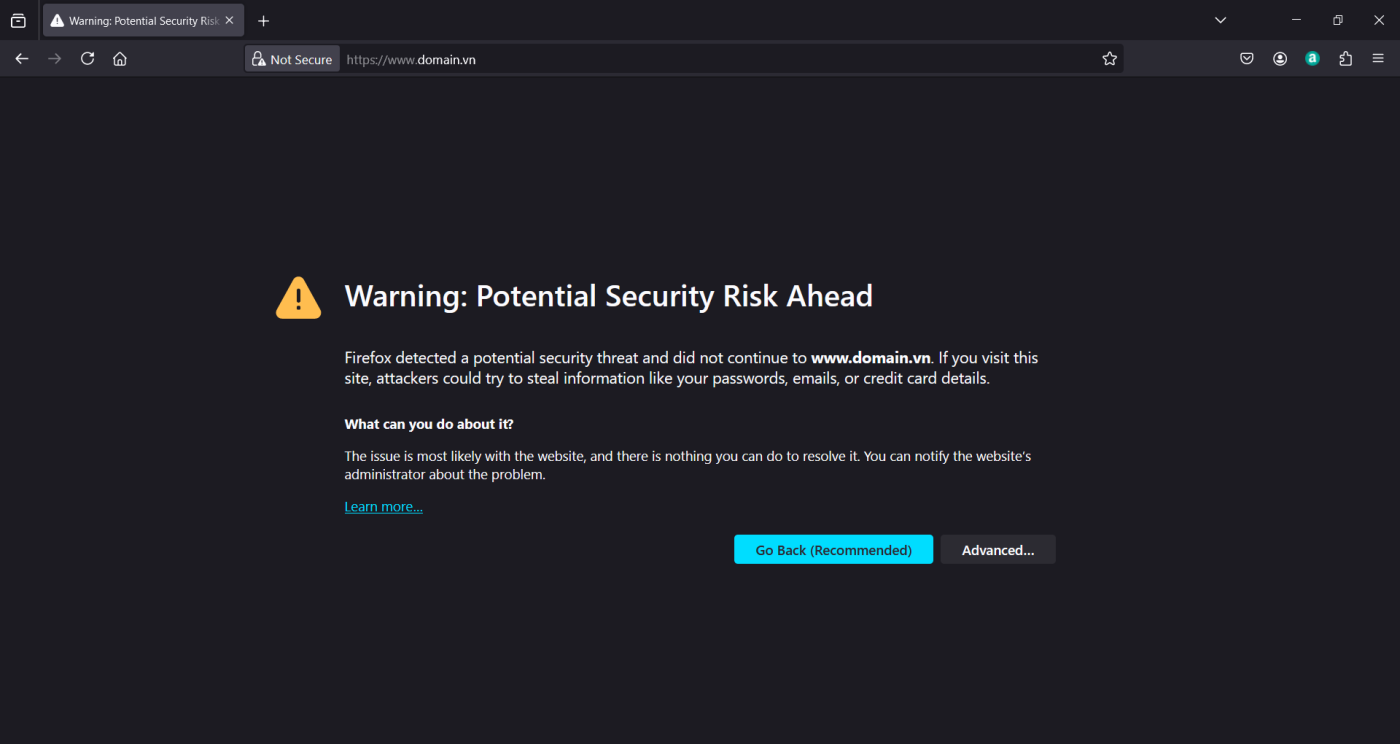Image resolution: width=1400 pixels, height=744 pixels.
Task: Open the Save to Pocket icon
Action: (1247, 59)
